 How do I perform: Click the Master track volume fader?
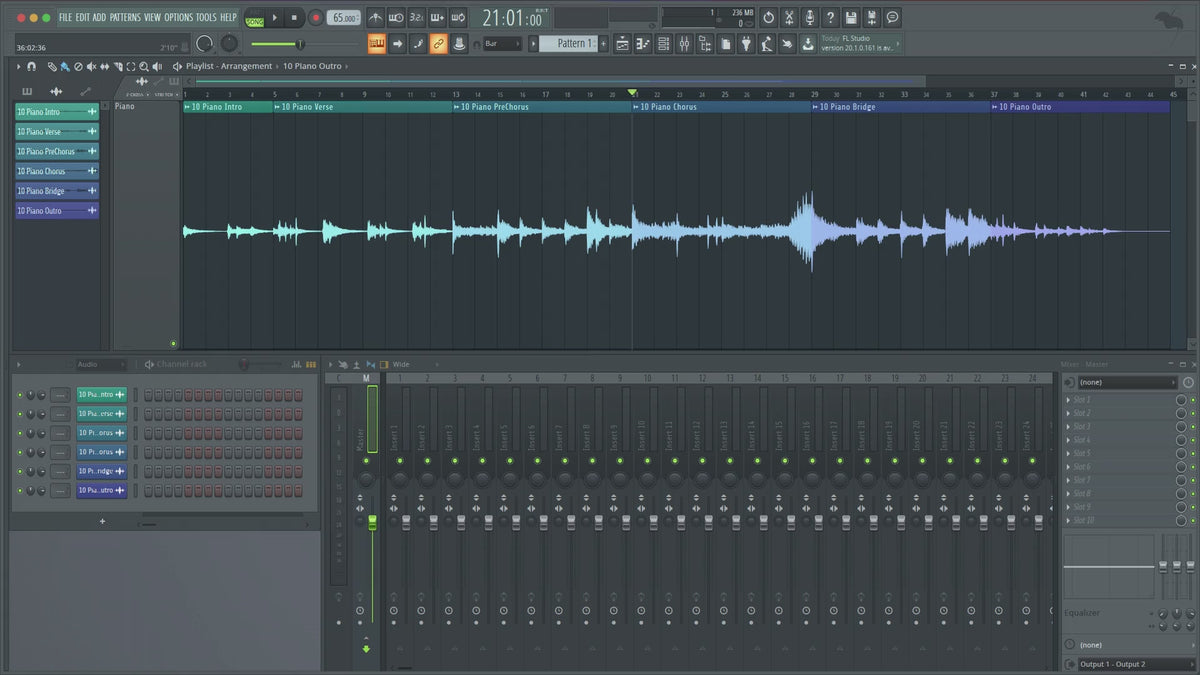372,521
